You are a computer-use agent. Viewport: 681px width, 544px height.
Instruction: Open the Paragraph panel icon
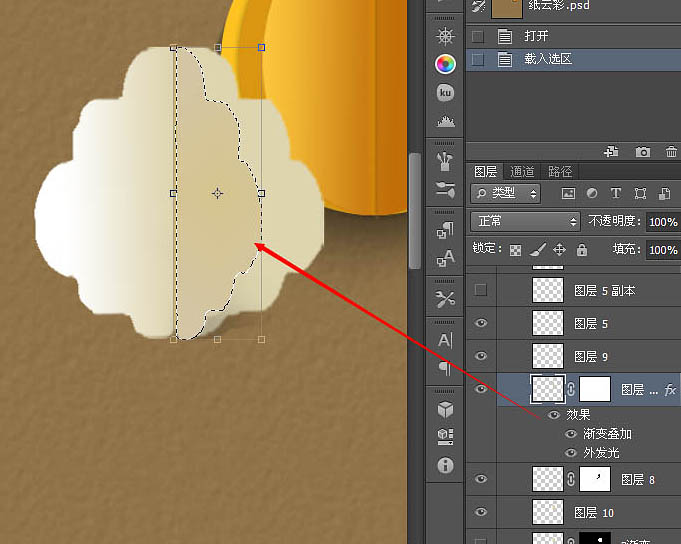445,368
